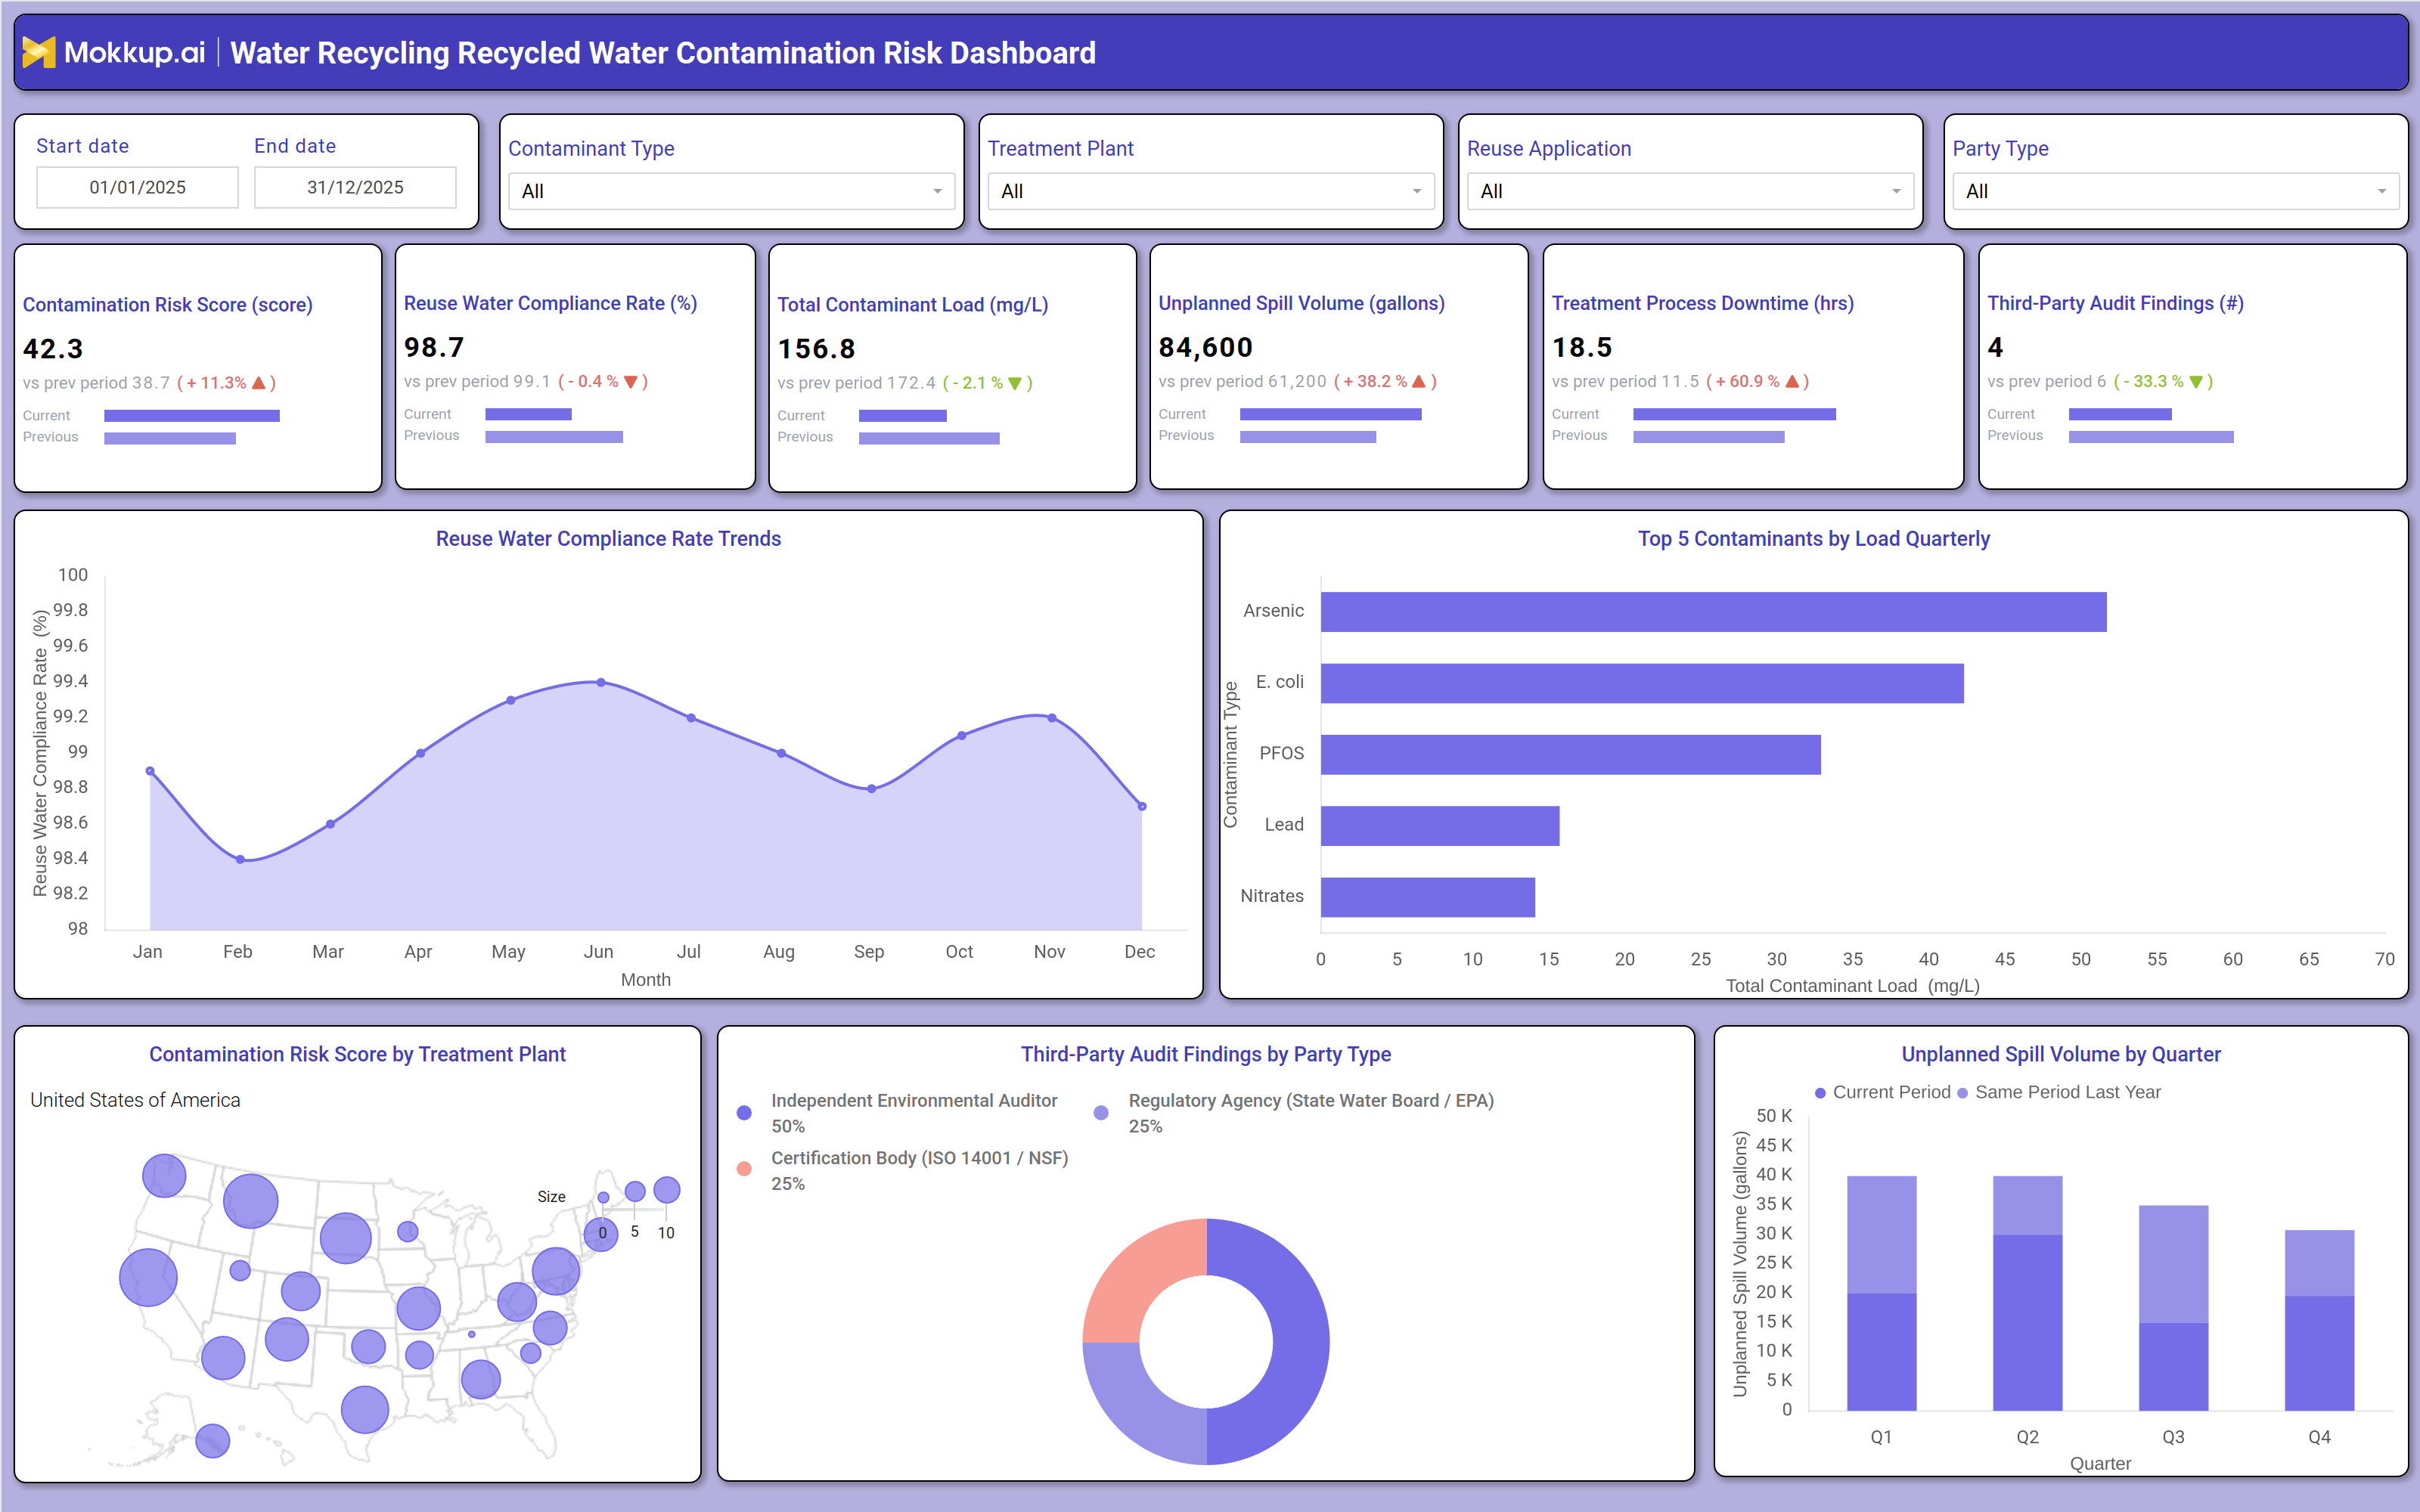2420x1512 pixels.
Task: Click the Q2 stacked bar
Action: 2027,1293
